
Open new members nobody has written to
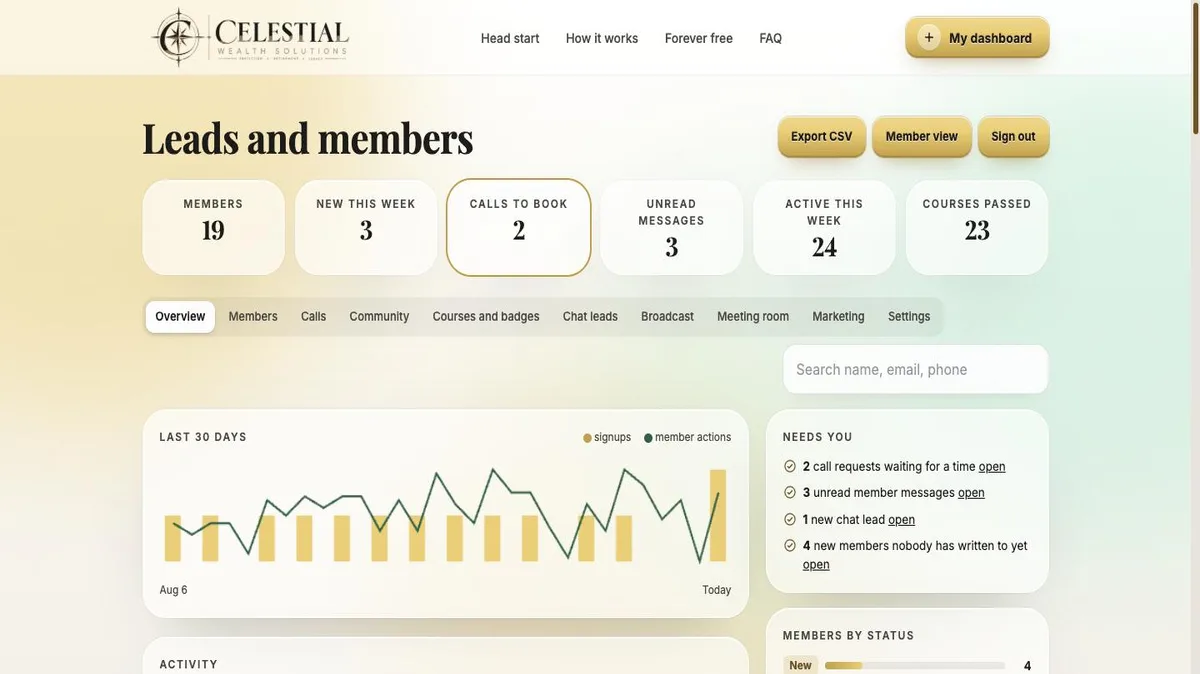(x=816, y=565)
